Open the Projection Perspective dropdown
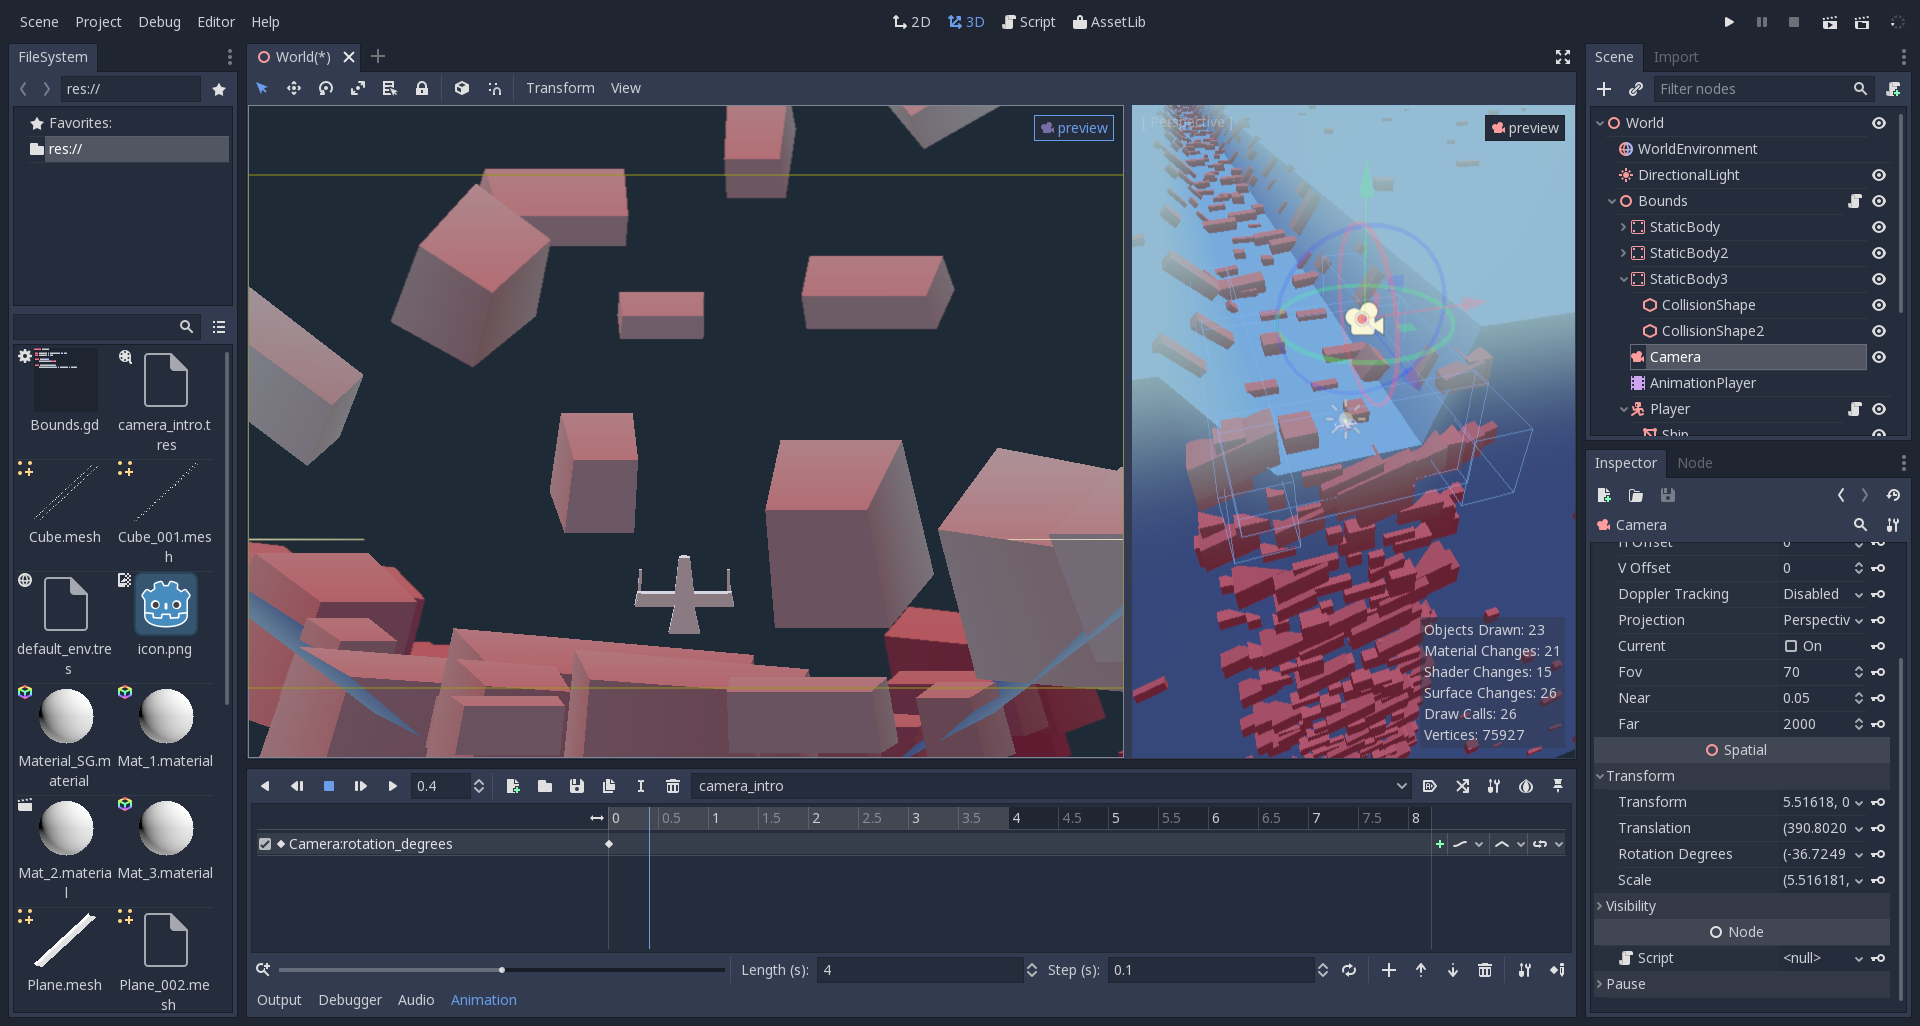This screenshot has height=1026, width=1920. pyautogui.click(x=1823, y=620)
